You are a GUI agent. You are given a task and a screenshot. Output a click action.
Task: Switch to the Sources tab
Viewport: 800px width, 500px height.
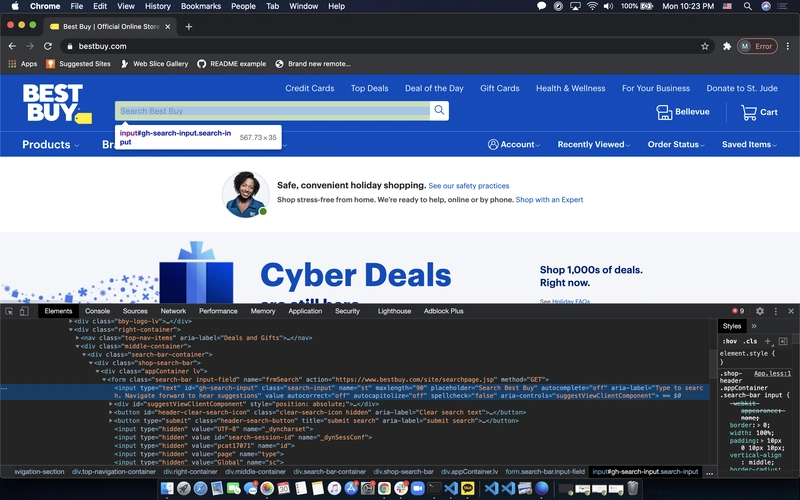pyautogui.click(x=135, y=311)
